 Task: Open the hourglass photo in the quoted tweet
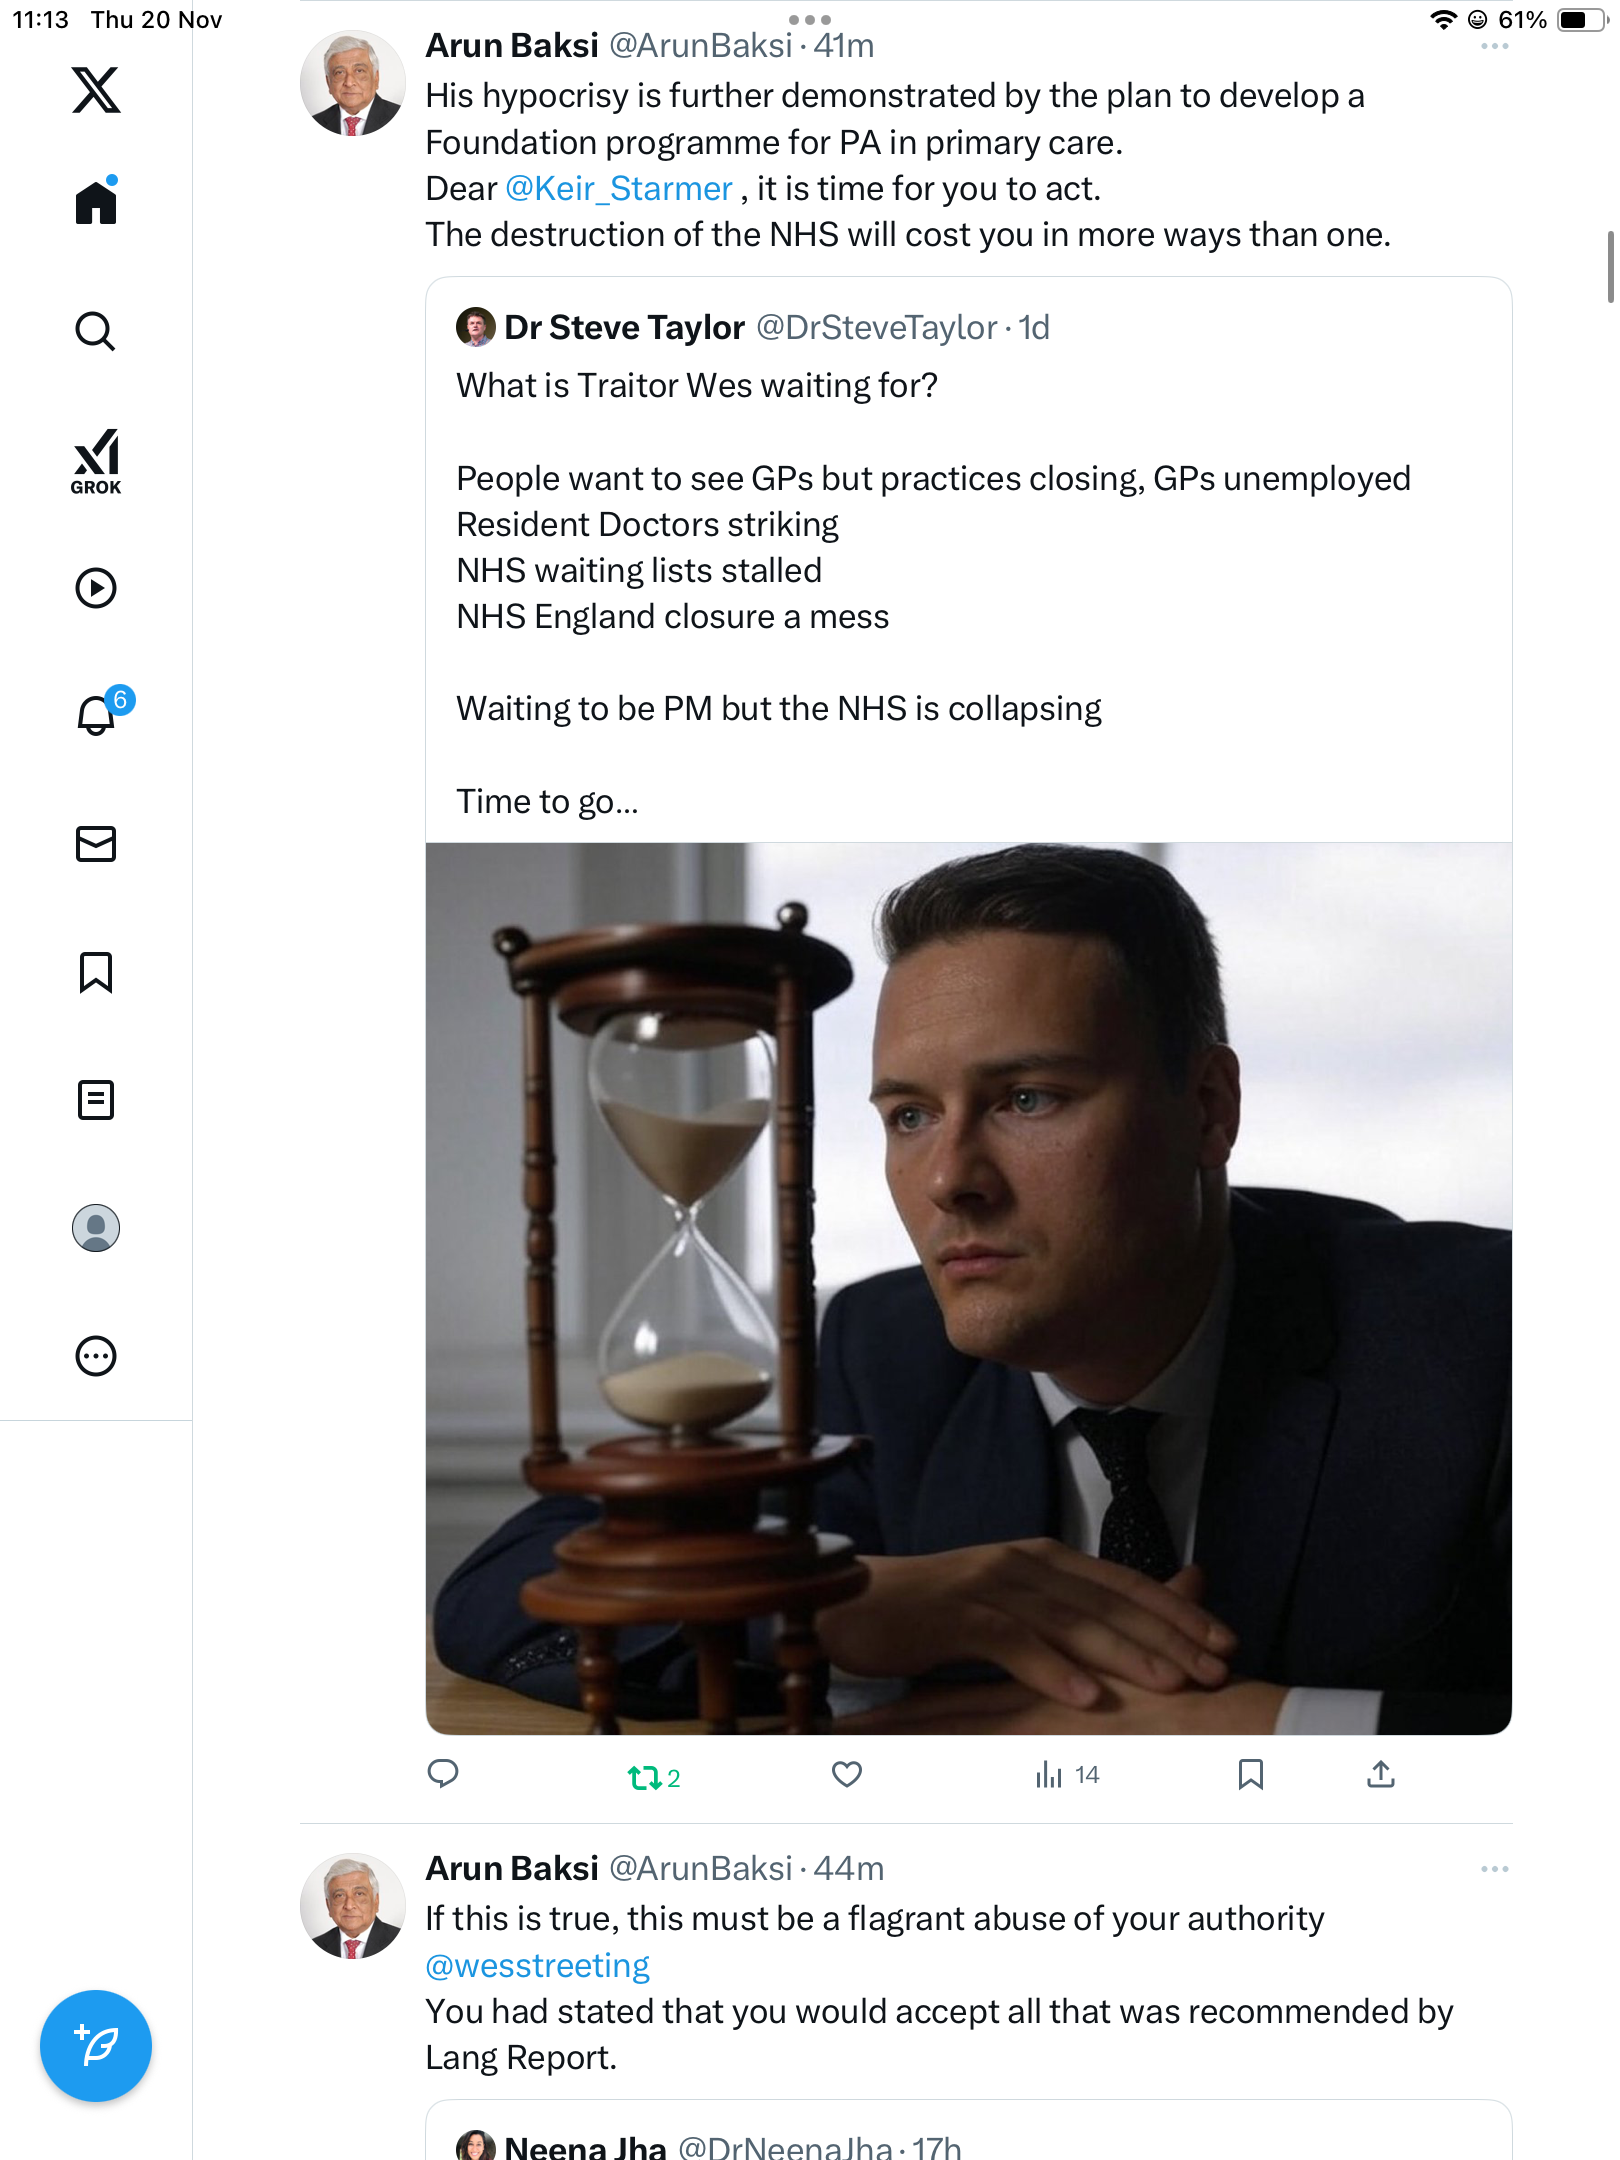point(968,1288)
